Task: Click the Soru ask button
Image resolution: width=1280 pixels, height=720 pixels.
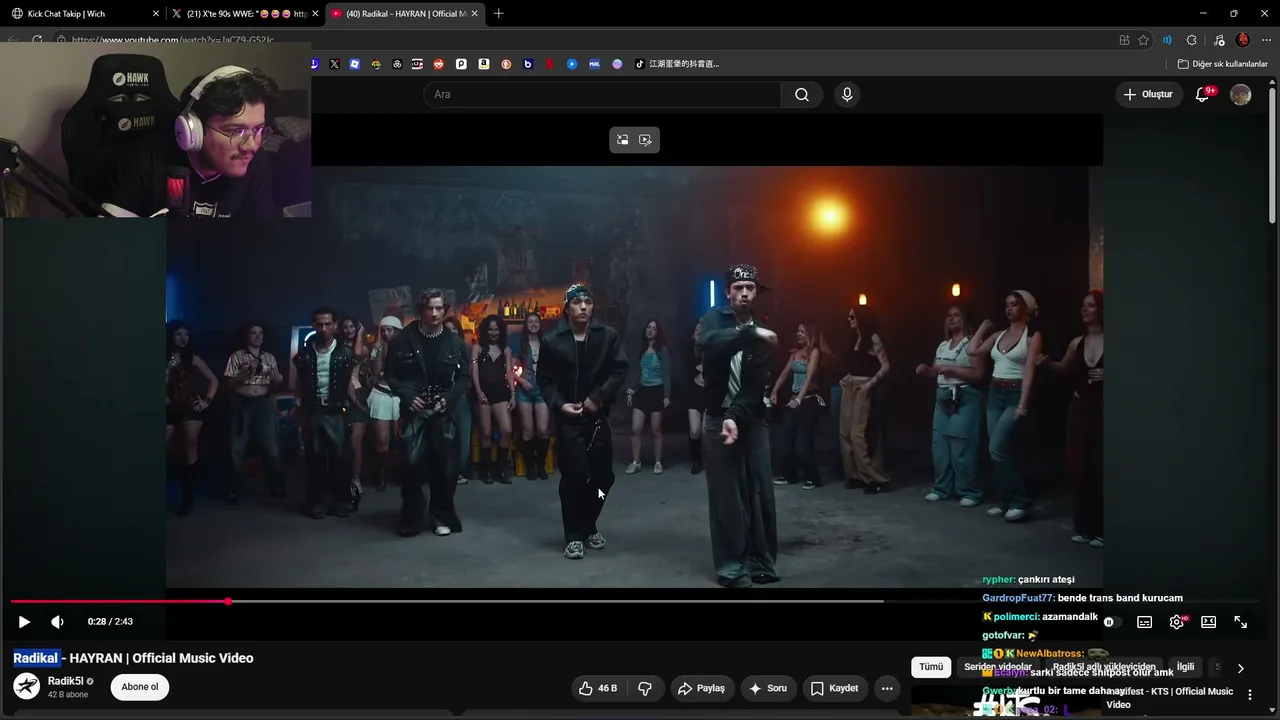Action: (767, 688)
